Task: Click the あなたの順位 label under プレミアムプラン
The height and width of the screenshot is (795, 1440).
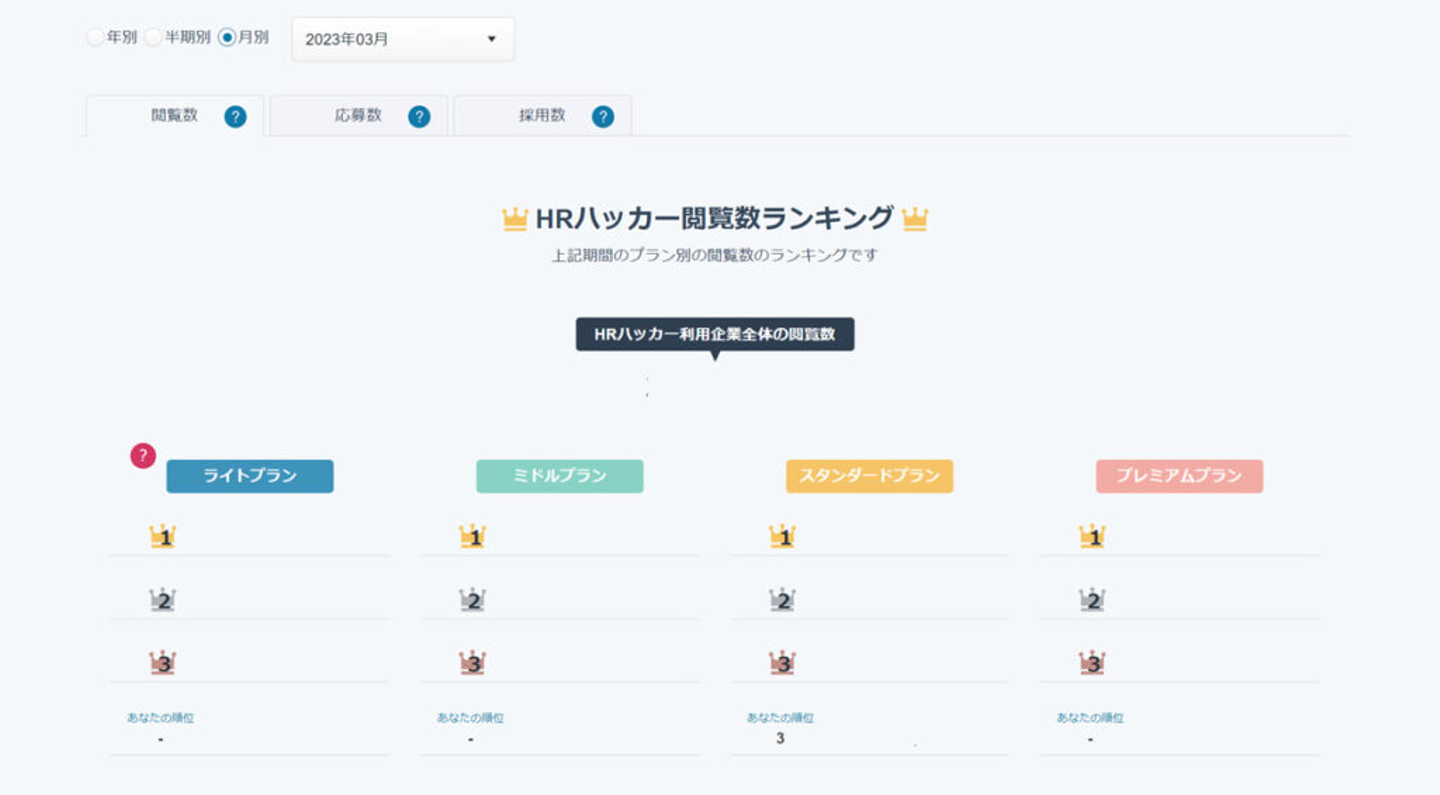Action: (1090, 718)
